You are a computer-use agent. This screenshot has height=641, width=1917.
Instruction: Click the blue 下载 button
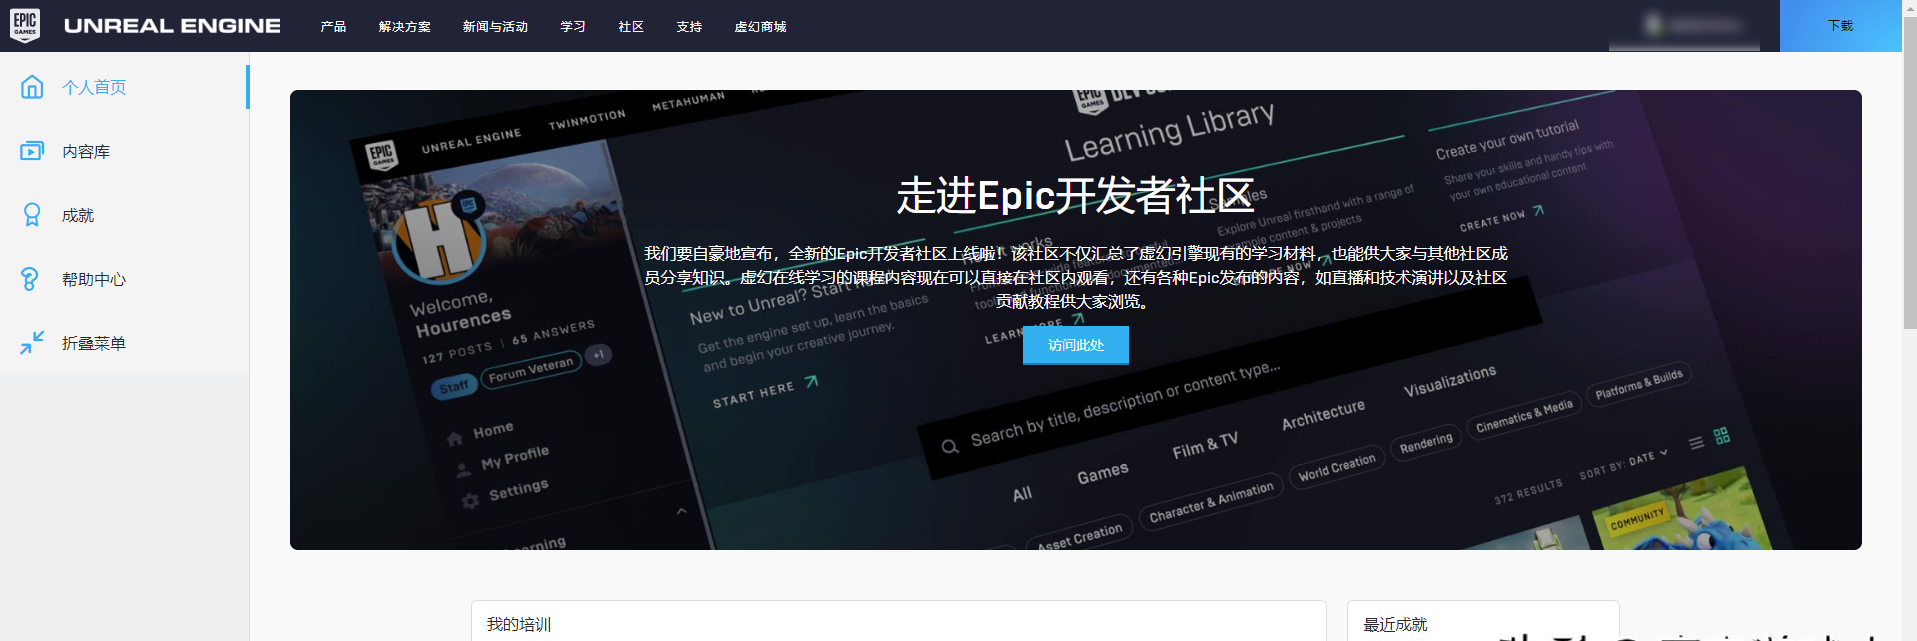(1841, 26)
